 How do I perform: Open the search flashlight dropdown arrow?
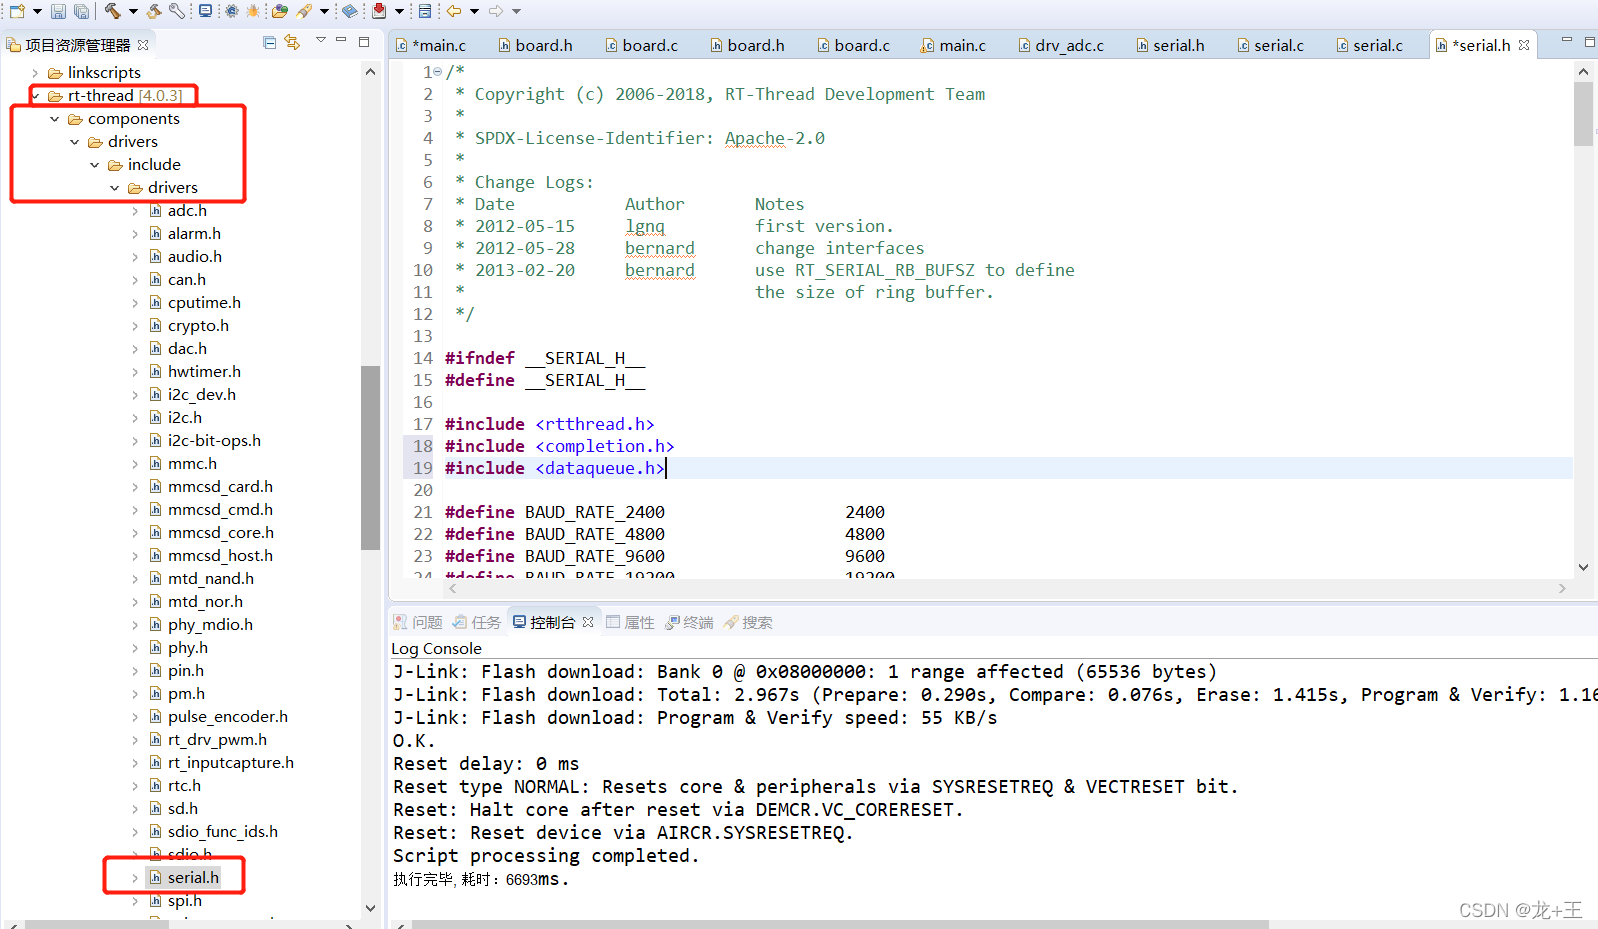point(324,12)
